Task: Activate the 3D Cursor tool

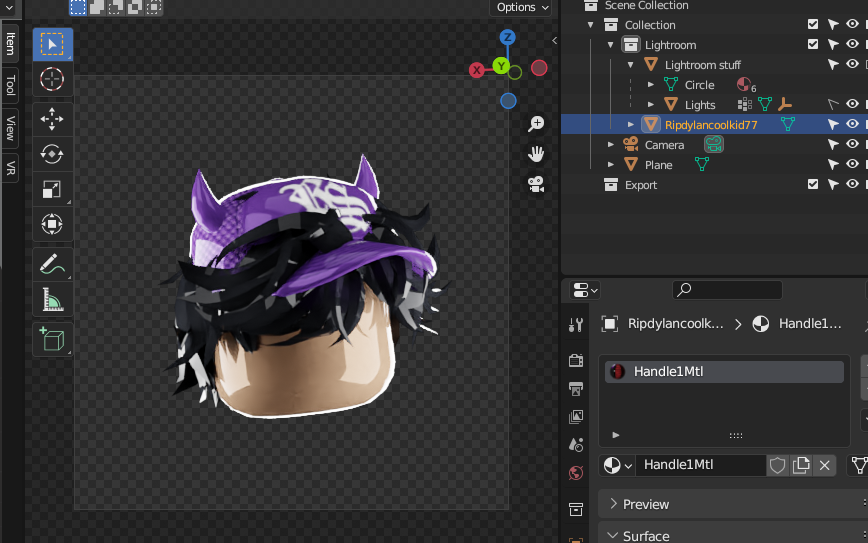Action: click(52, 79)
